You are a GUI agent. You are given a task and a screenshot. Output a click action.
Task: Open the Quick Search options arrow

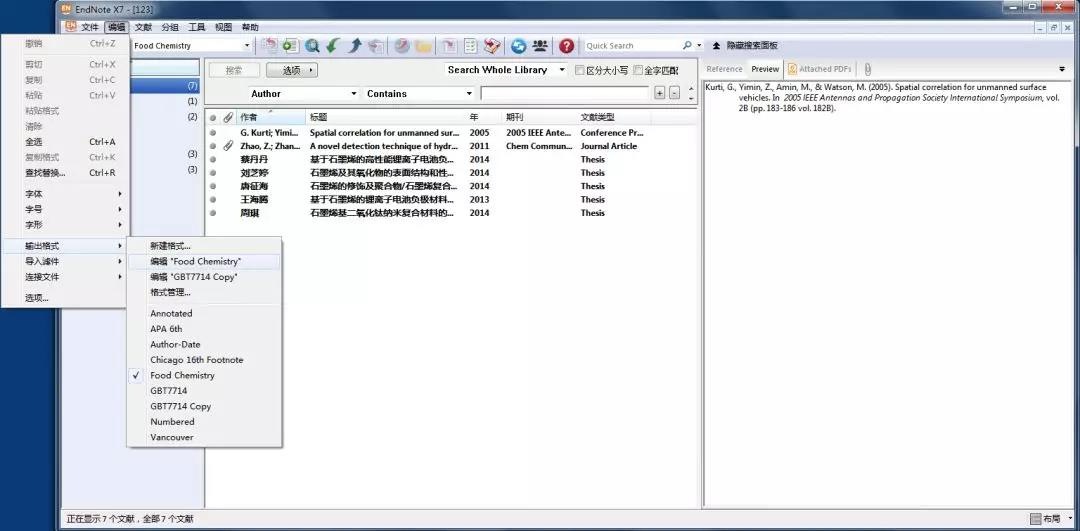pos(699,45)
